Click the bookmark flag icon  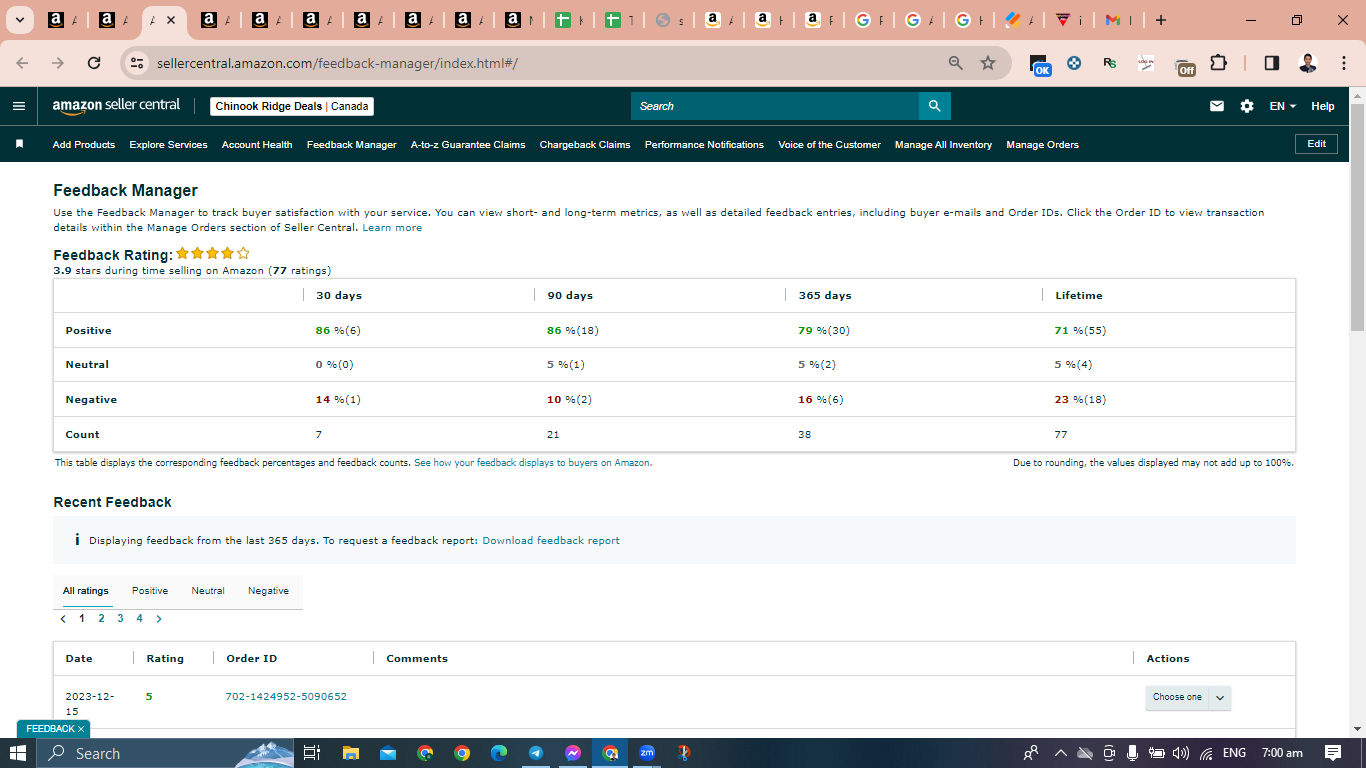point(19,144)
